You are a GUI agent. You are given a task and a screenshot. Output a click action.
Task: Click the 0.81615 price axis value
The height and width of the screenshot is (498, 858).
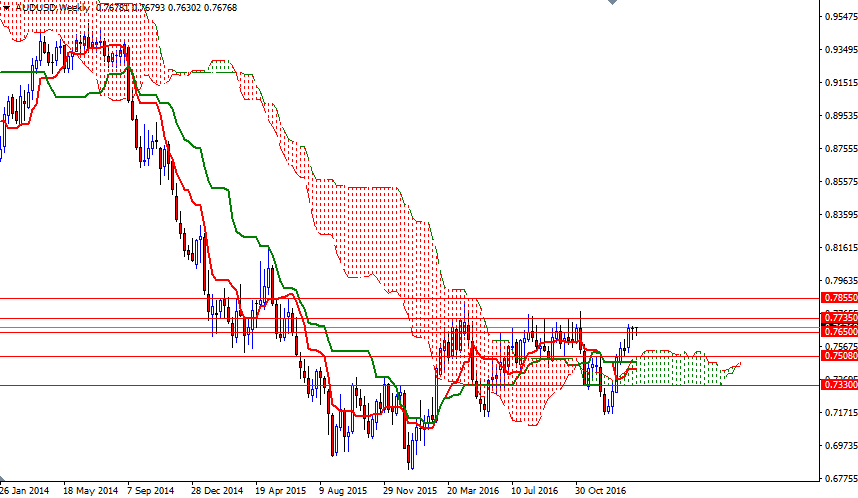tap(841, 247)
